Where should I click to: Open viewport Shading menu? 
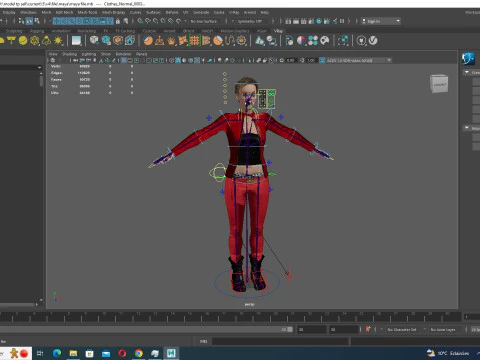69,54
